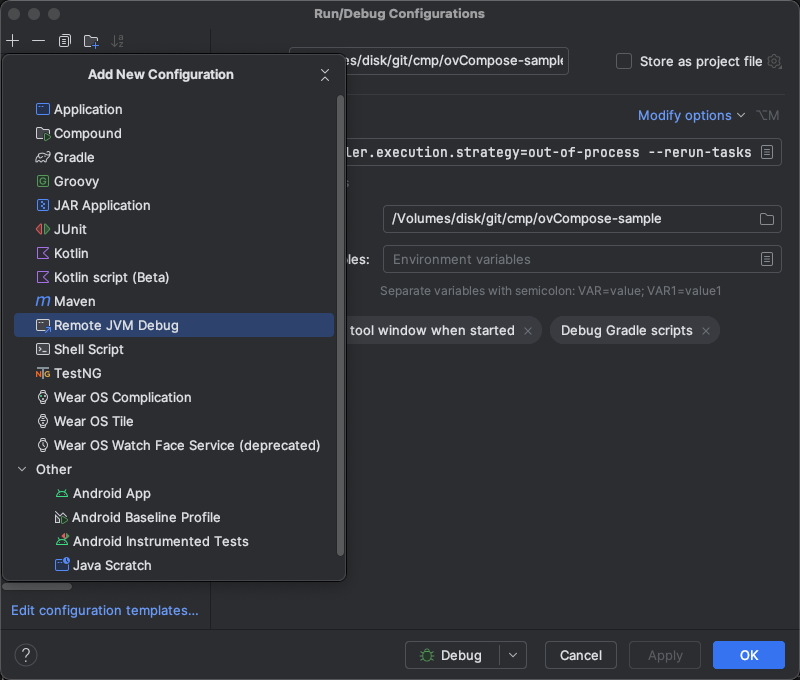Image resolution: width=800 pixels, height=680 pixels.
Task: Click the Edit configuration templates link
Action: pyautogui.click(x=105, y=610)
